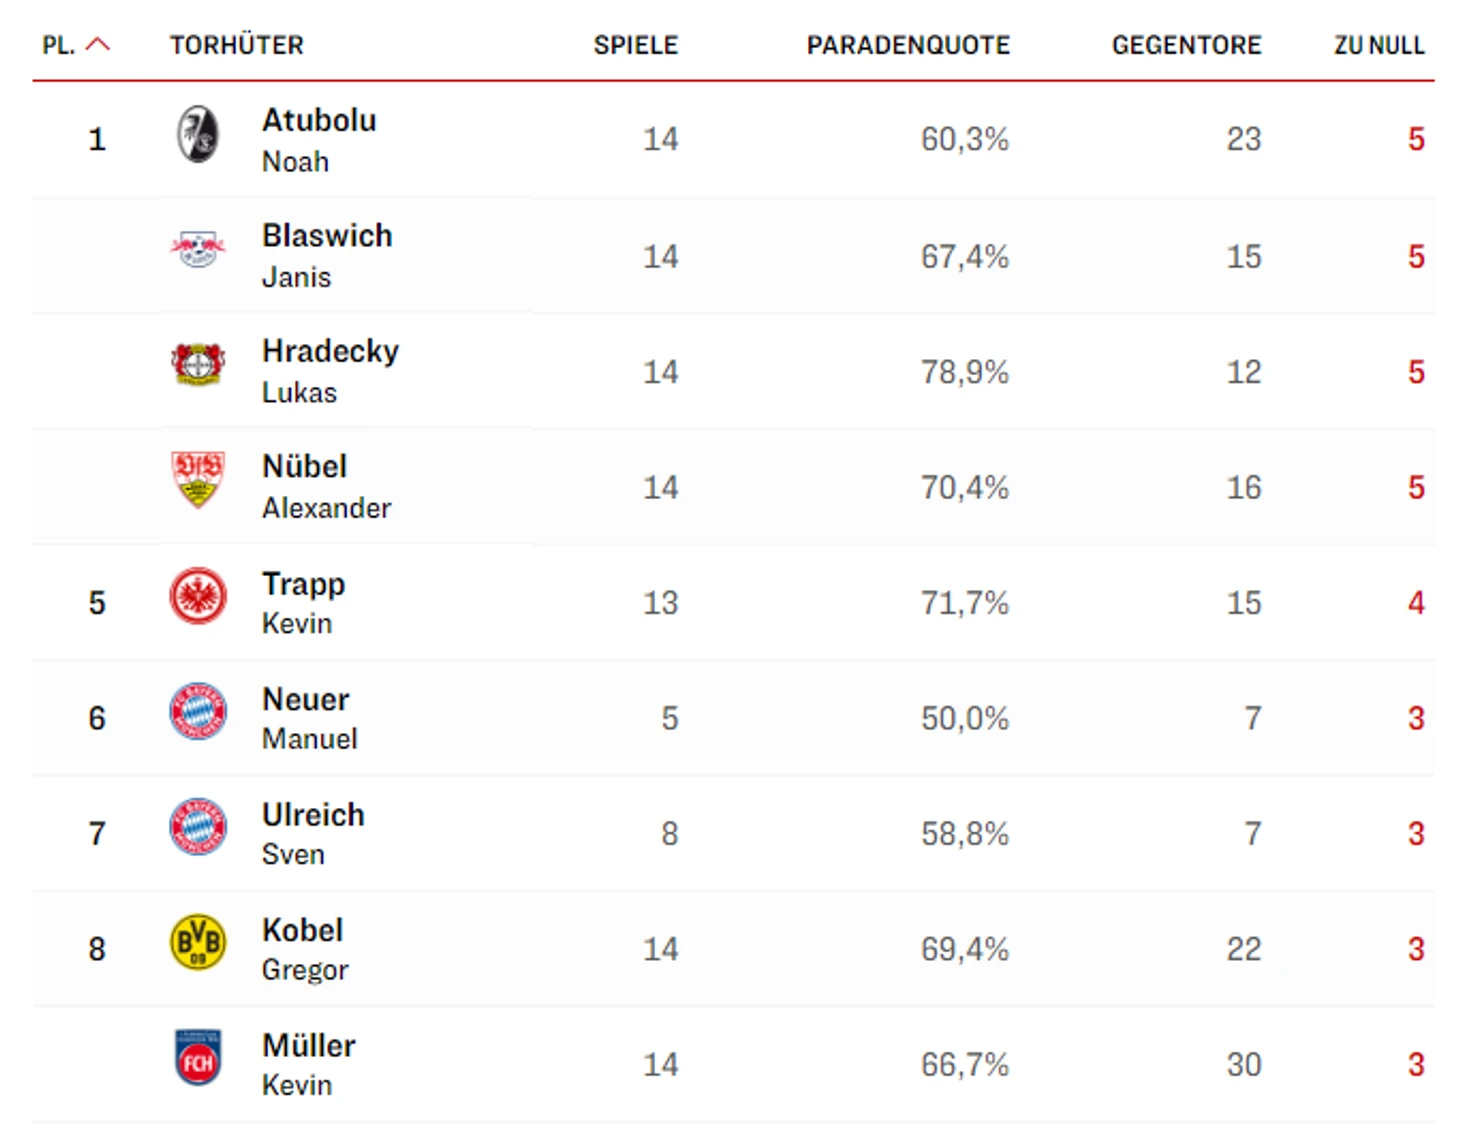Sort by Gegentore column header
1460x1124 pixels.
click(1186, 46)
